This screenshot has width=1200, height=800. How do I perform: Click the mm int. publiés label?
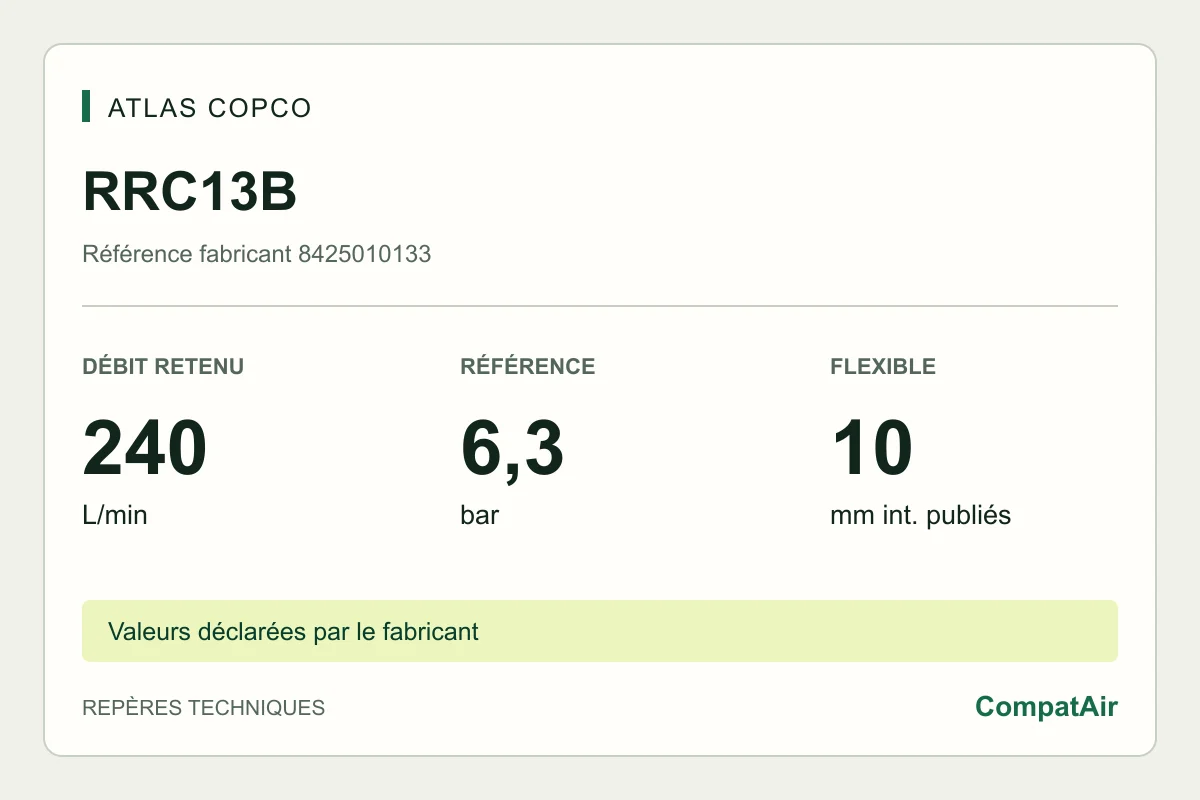pos(920,516)
